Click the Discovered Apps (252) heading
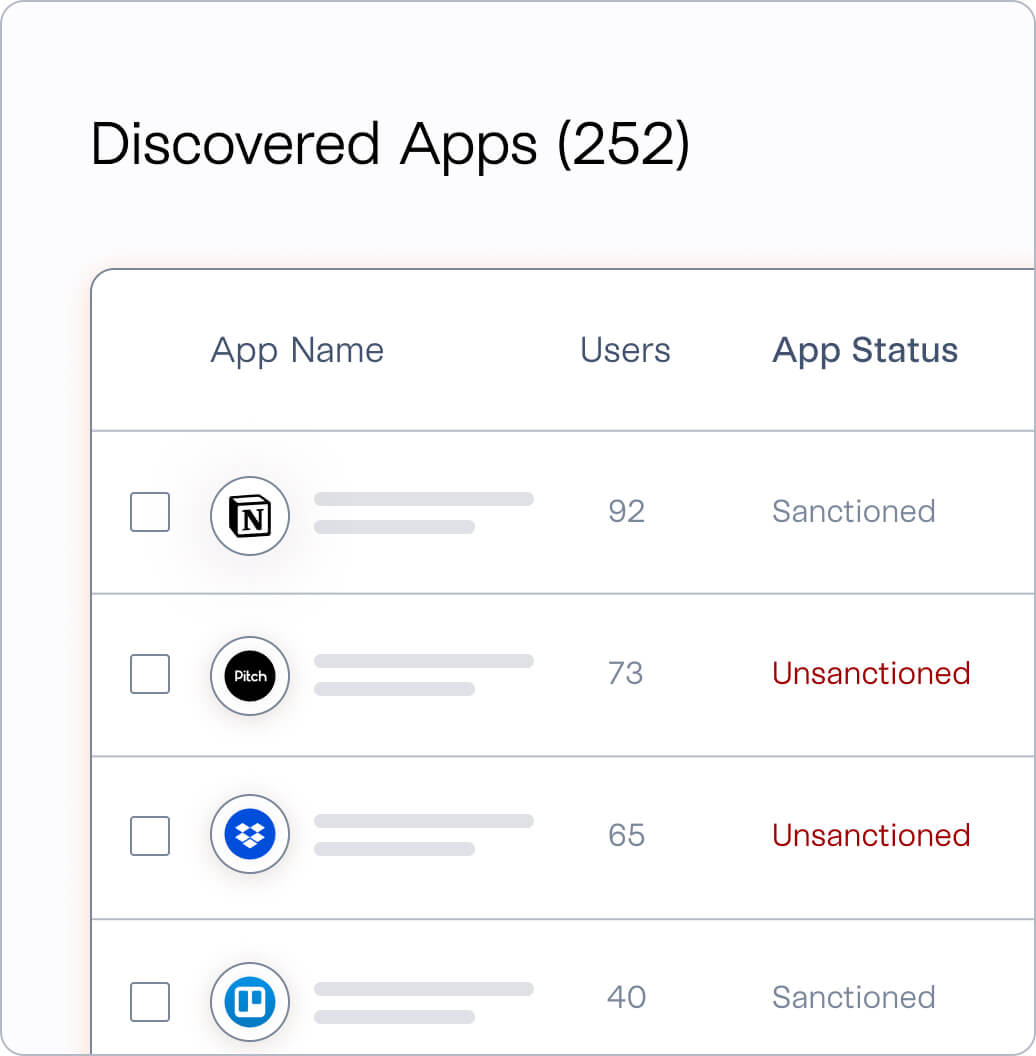Screen dimensions: 1036x1056 [390, 145]
